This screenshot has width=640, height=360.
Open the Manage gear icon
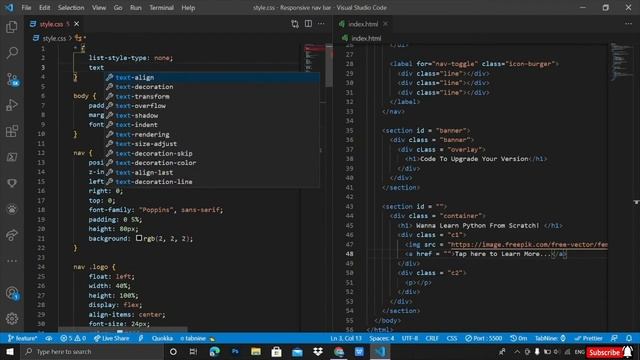12,318
